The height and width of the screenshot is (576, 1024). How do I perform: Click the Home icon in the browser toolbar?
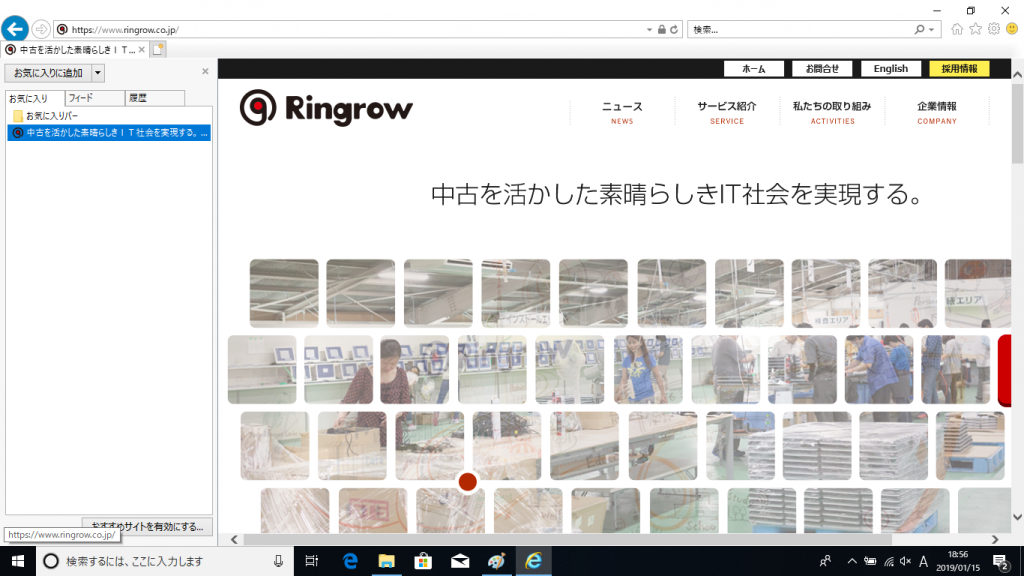coord(957,28)
